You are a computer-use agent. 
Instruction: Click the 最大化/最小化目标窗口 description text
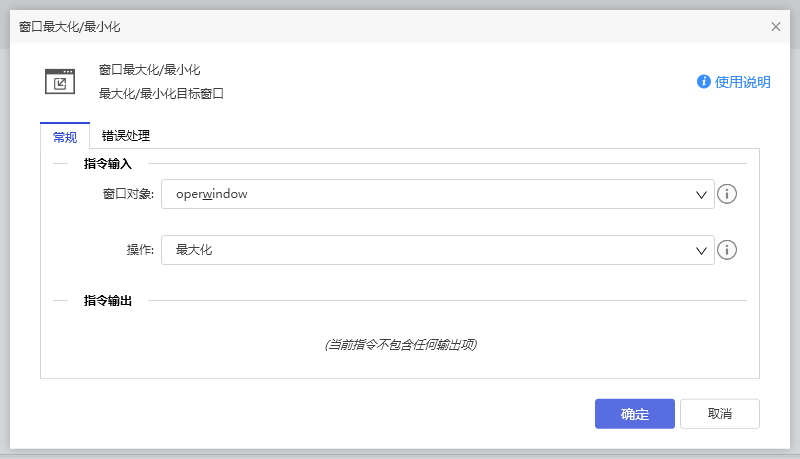tap(161, 94)
